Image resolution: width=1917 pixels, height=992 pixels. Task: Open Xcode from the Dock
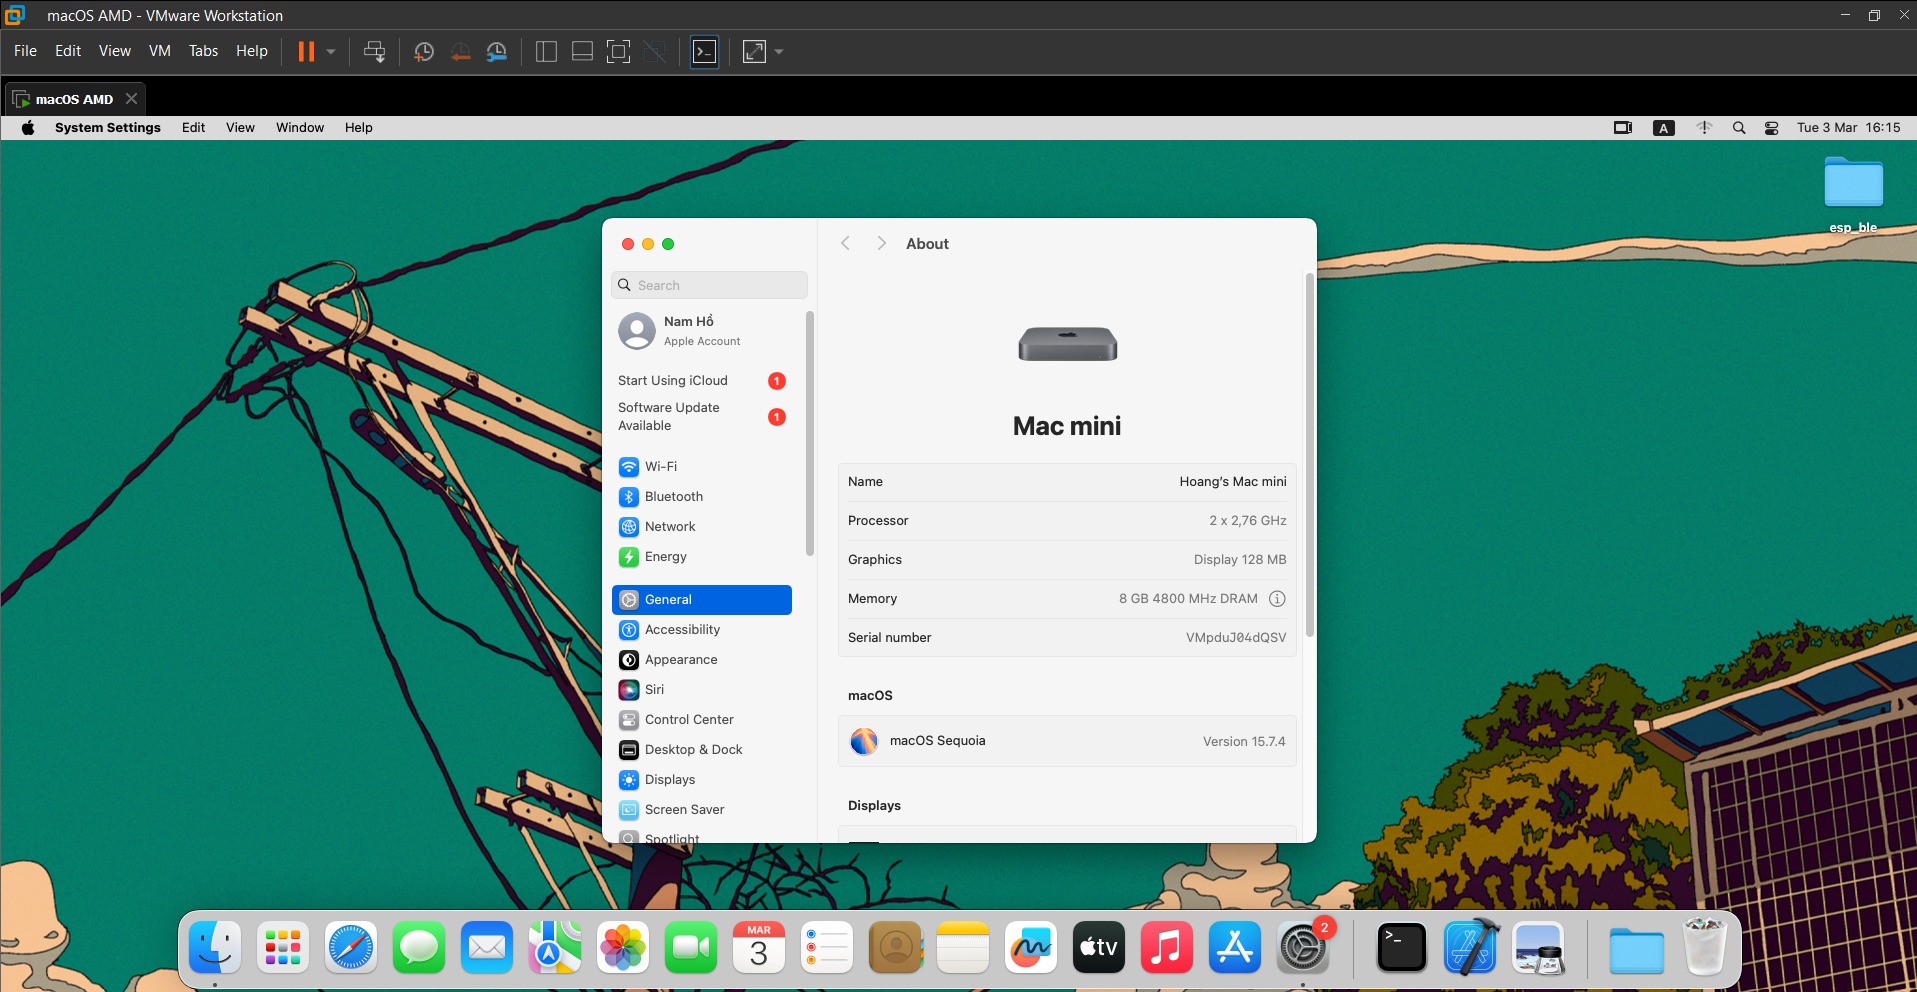[x=1470, y=947]
